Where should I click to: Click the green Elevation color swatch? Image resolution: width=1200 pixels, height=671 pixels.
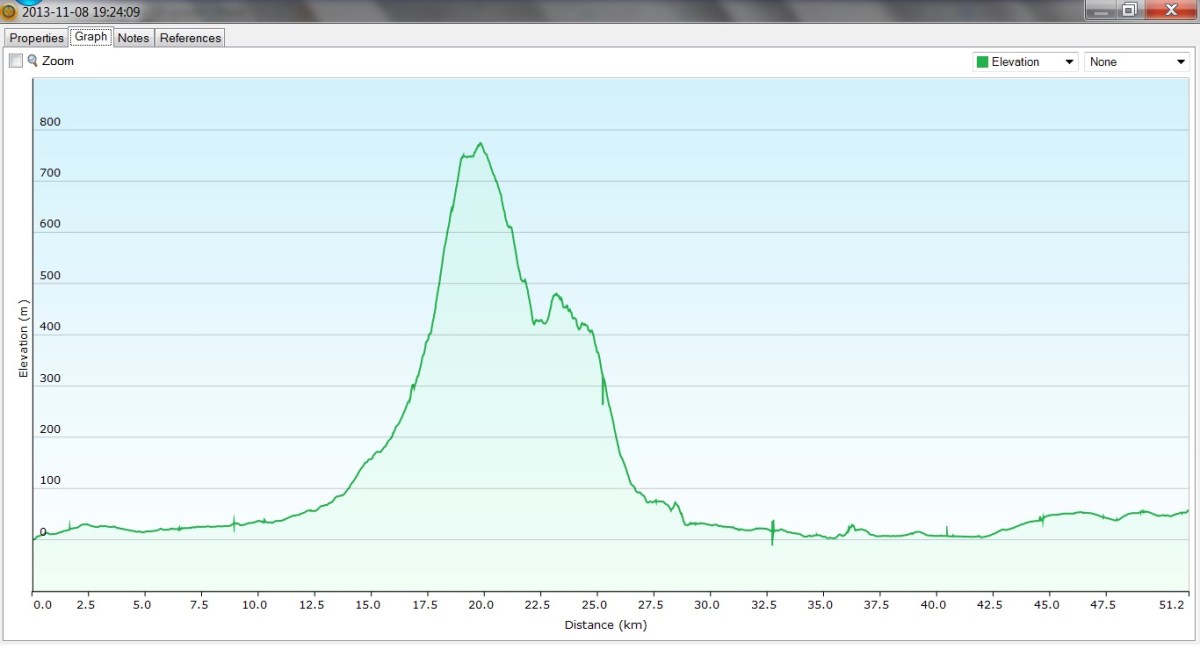click(x=982, y=62)
